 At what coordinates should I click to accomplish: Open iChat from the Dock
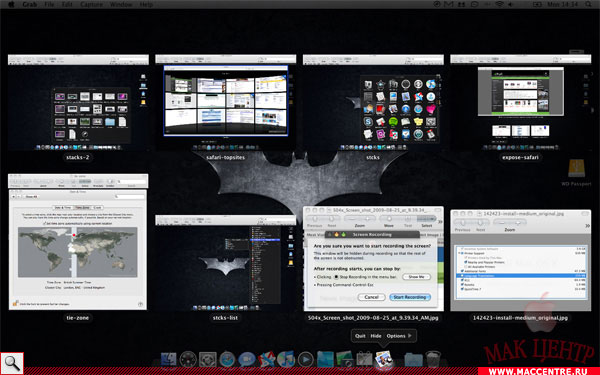(247, 360)
